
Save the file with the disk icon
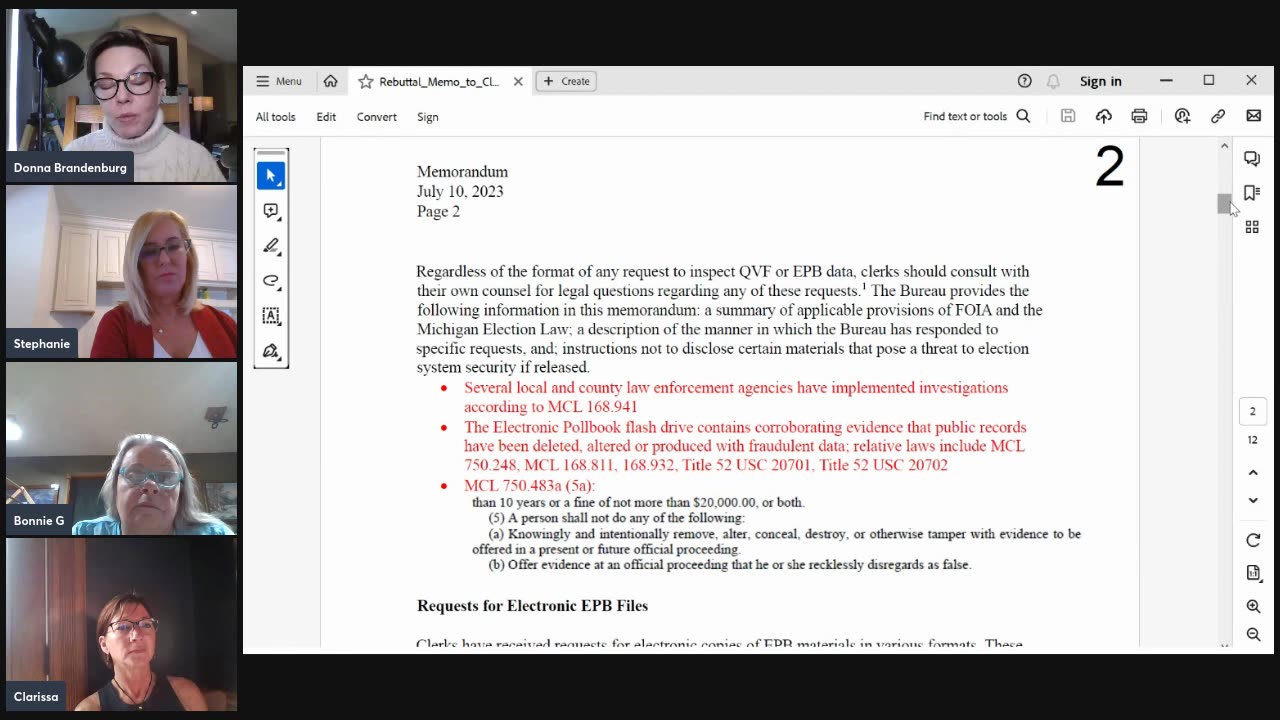(1068, 116)
